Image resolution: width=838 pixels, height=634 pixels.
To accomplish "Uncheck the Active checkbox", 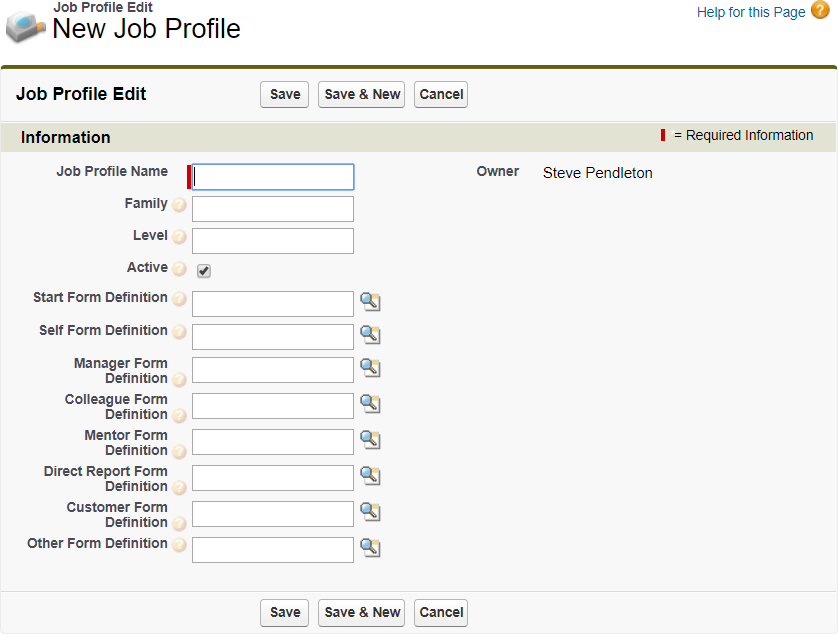I will [204, 271].
